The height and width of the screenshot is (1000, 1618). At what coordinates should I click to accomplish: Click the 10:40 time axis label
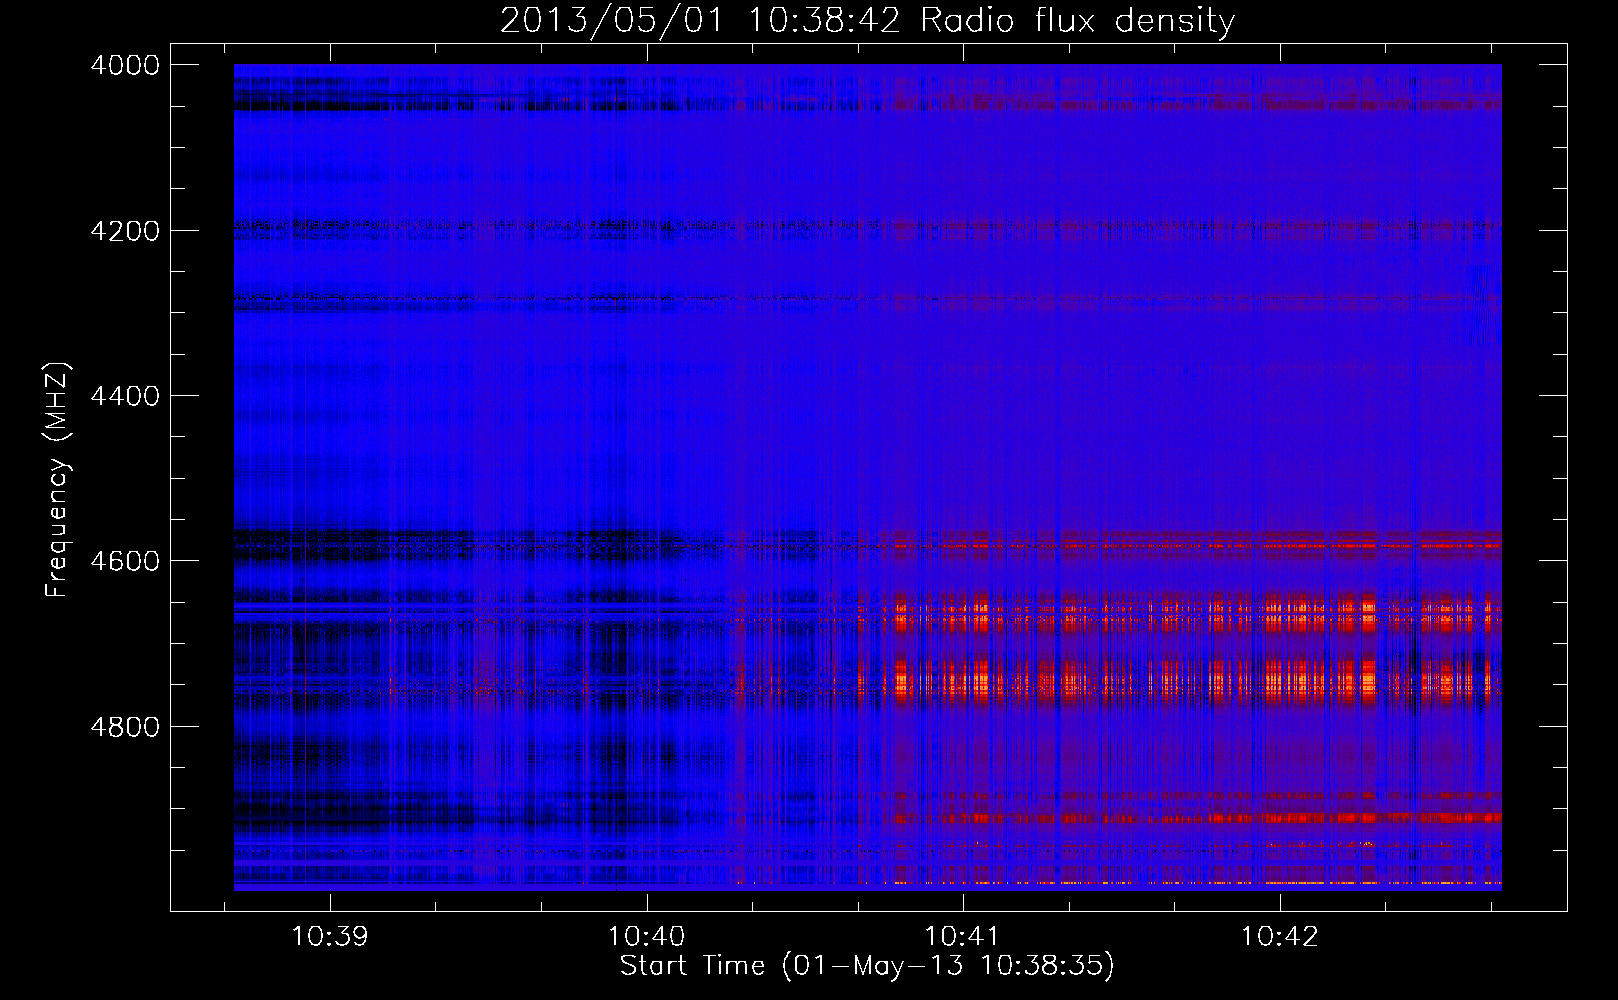[646, 937]
